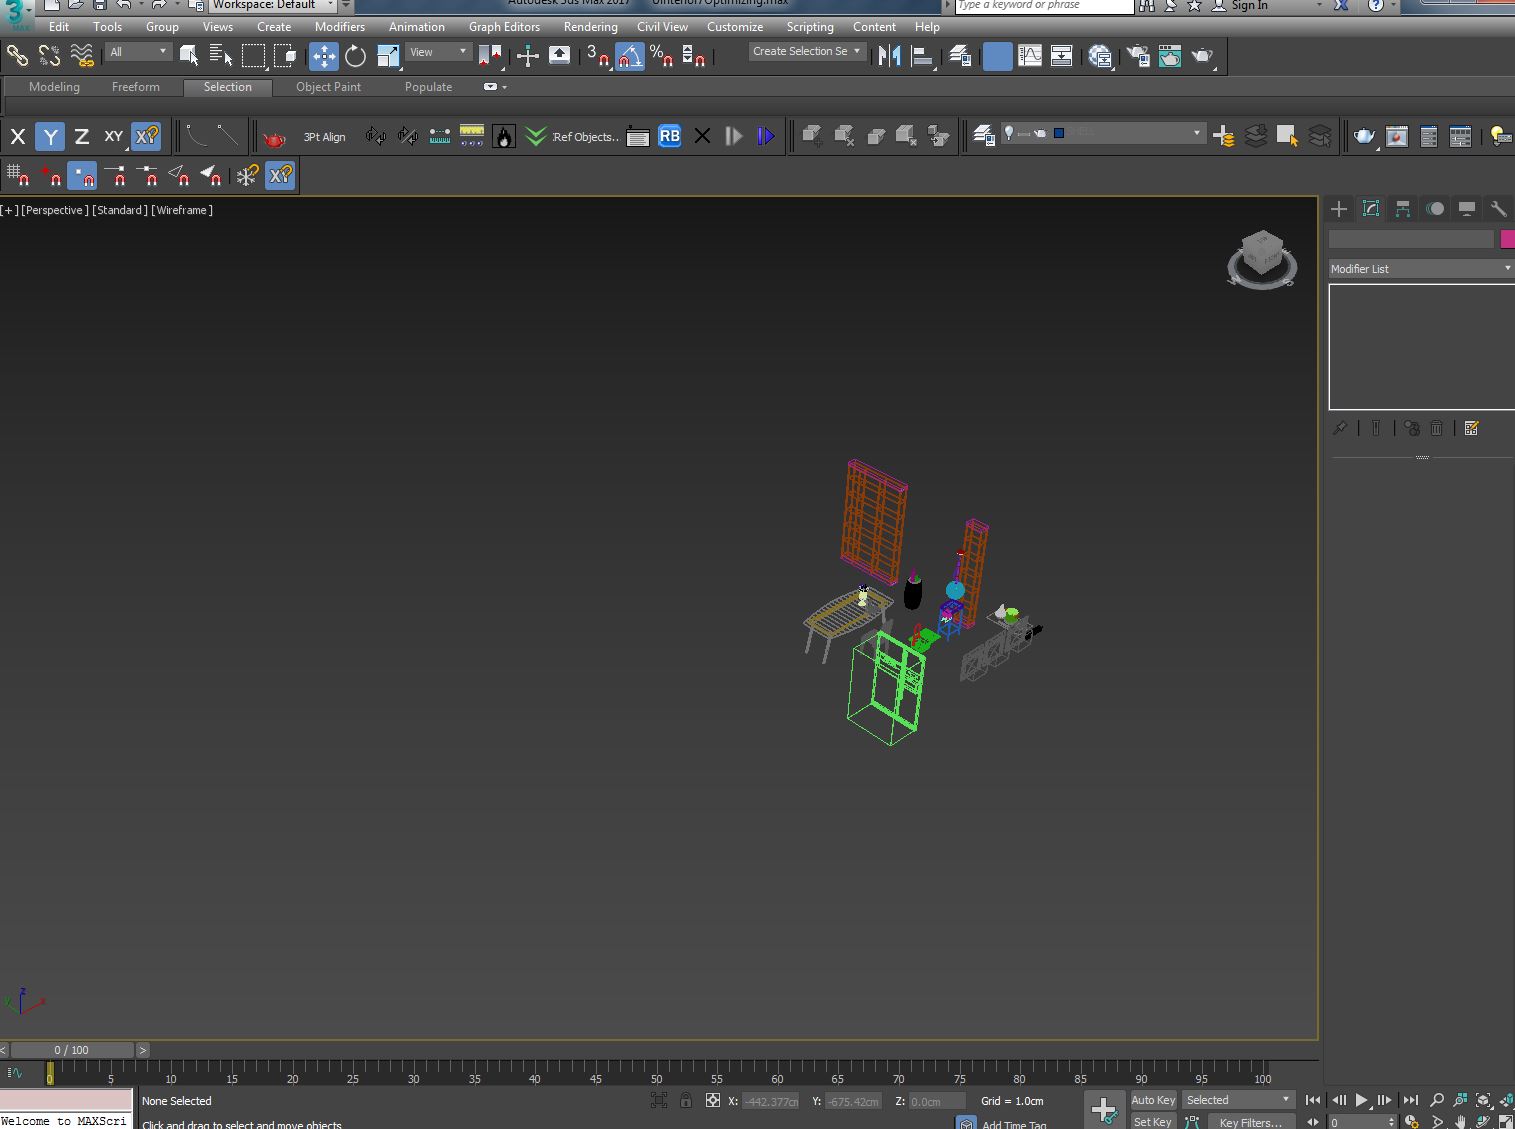Screen dimensions: 1515x1129
Task: Open the Motion command panel tab
Action: [1435, 208]
